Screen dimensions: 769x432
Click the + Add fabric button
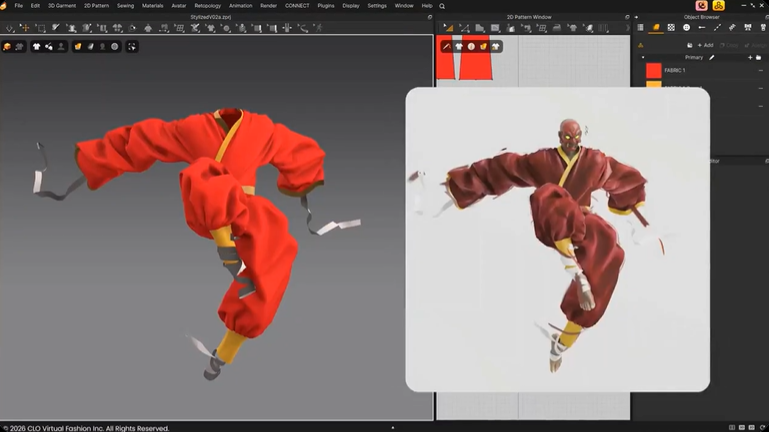pyautogui.click(x=705, y=45)
